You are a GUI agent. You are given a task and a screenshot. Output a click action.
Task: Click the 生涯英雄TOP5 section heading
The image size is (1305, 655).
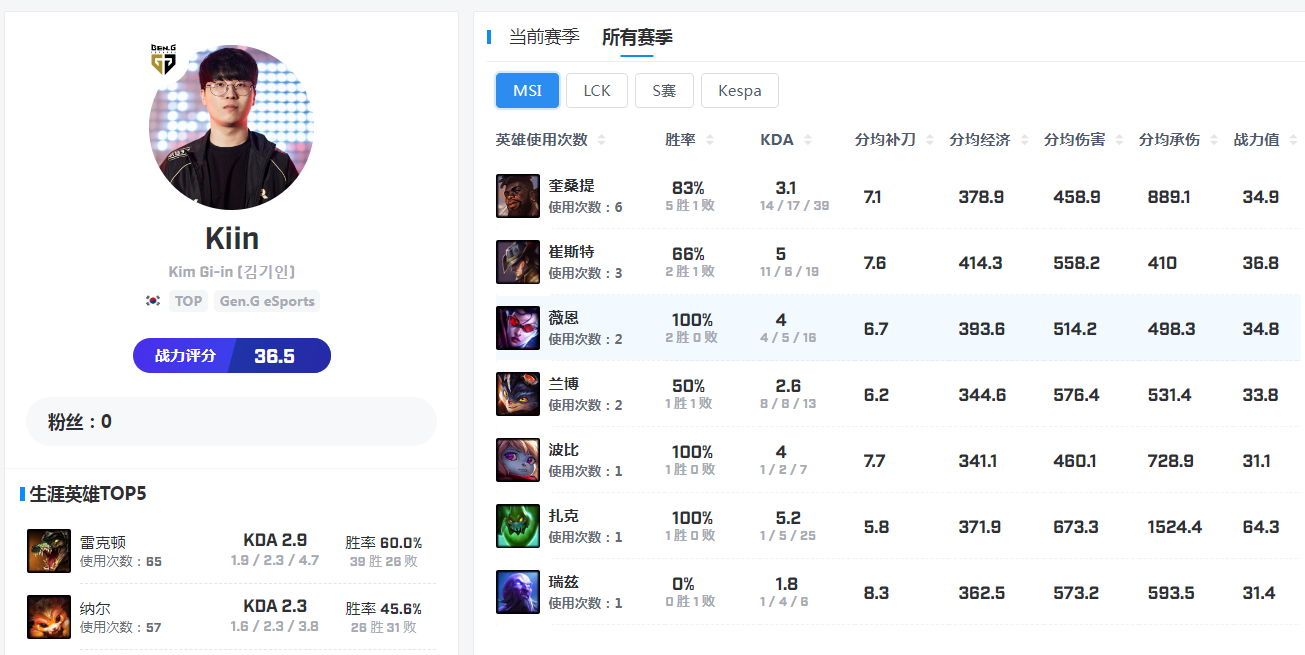pyautogui.click(x=88, y=494)
